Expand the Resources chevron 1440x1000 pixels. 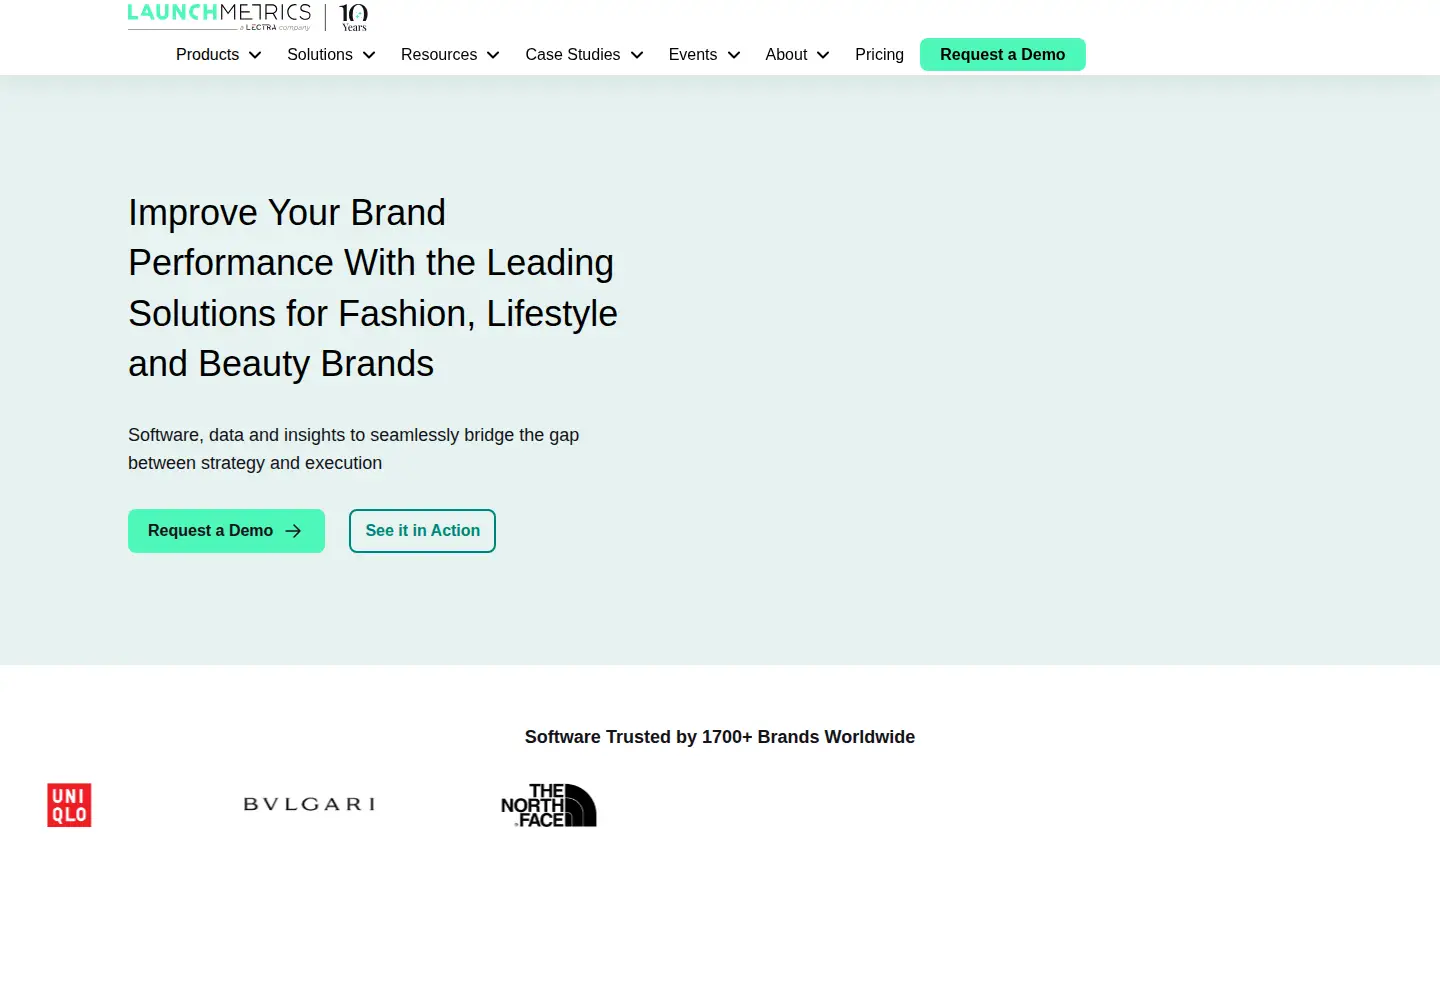click(x=493, y=55)
